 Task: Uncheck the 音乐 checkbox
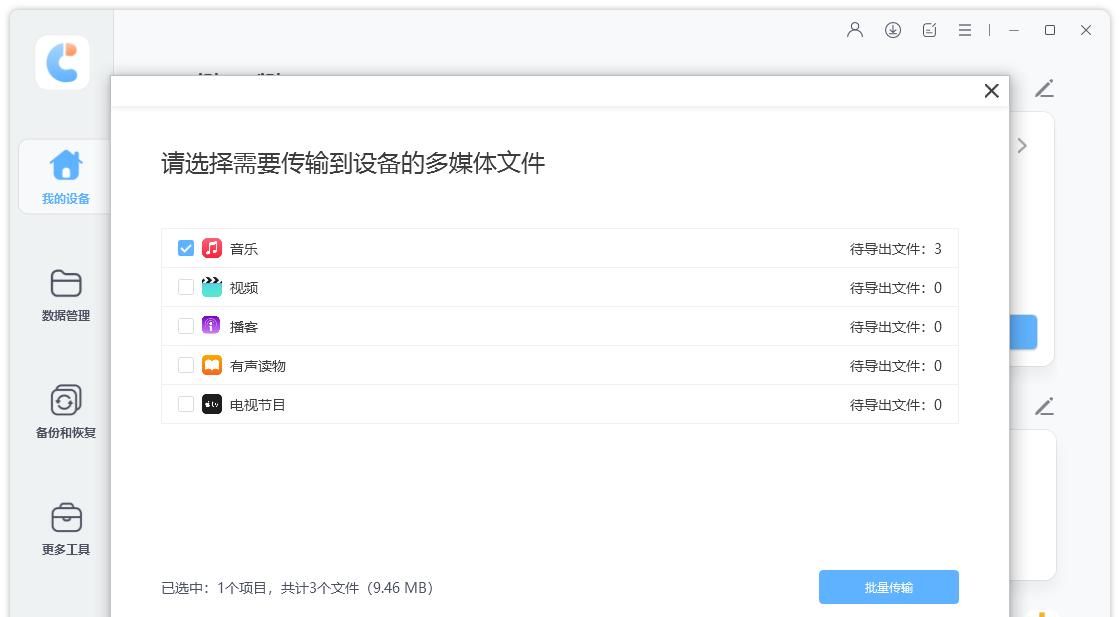pyautogui.click(x=185, y=248)
